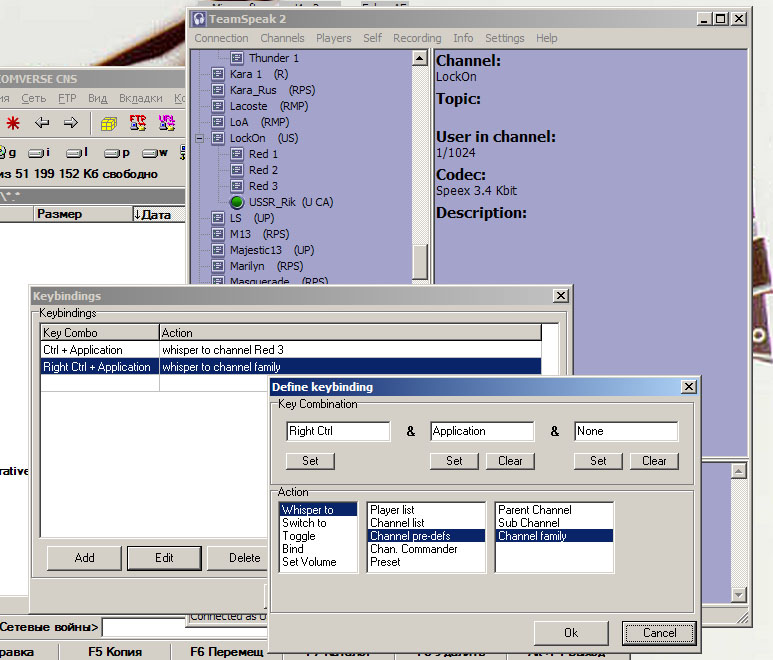
Task: Open the Вкладки menu in file manager
Action: (141, 99)
